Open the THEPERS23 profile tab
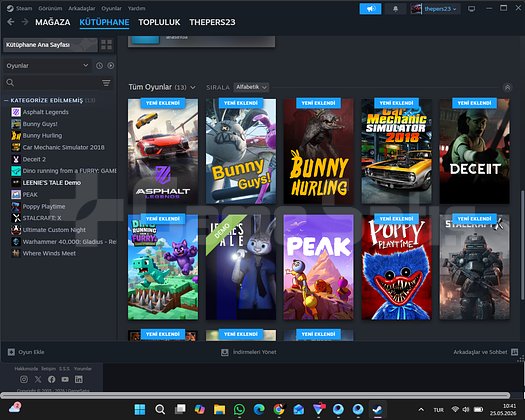 point(212,22)
